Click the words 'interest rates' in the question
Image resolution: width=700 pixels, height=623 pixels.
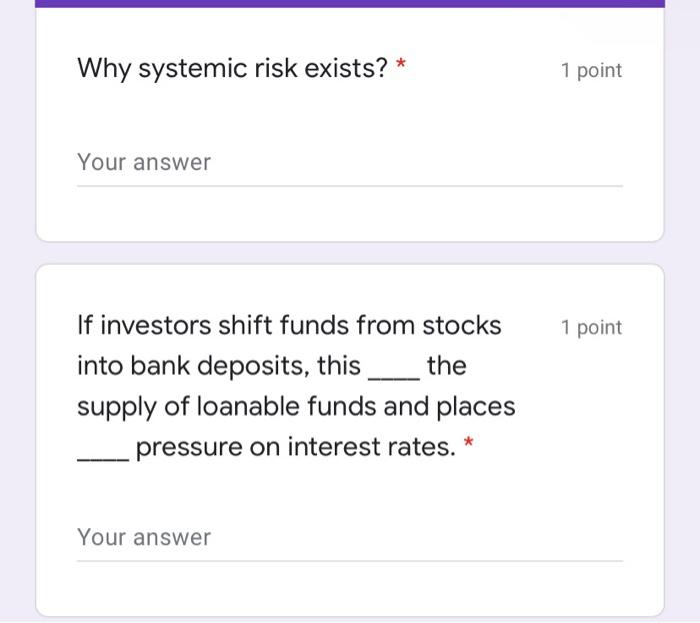click(371, 447)
